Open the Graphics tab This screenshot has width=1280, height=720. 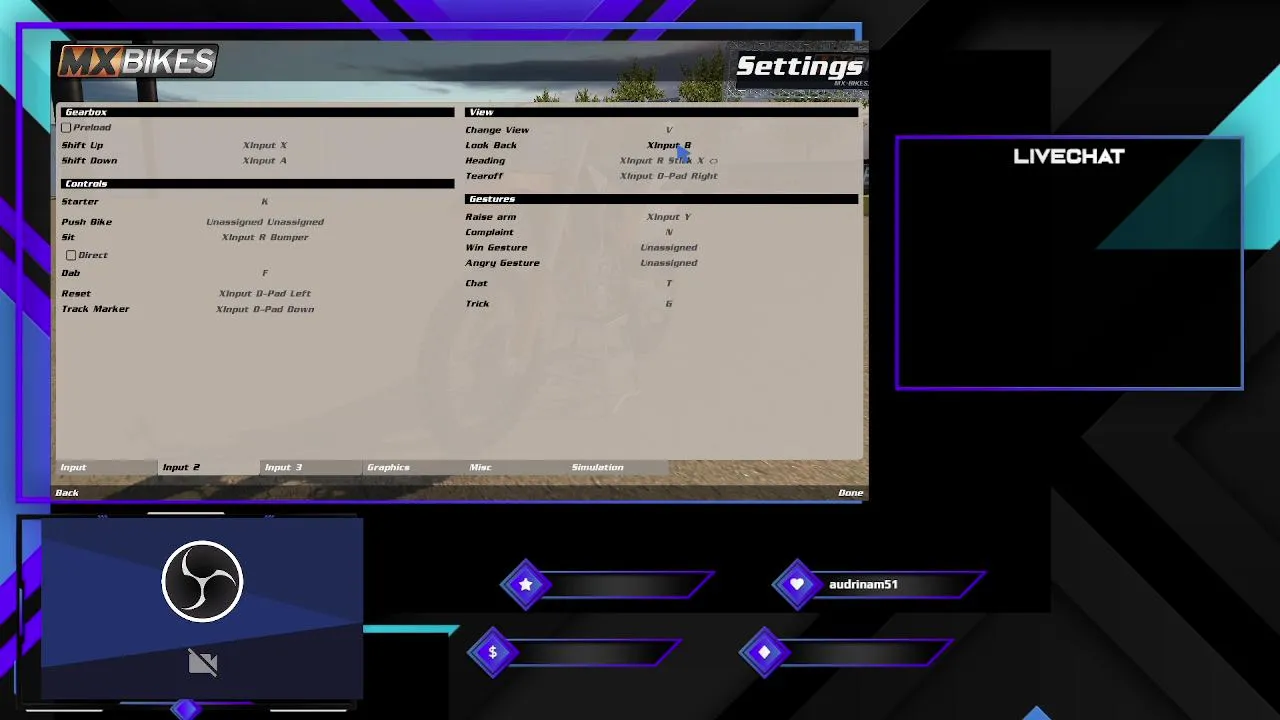click(414, 467)
